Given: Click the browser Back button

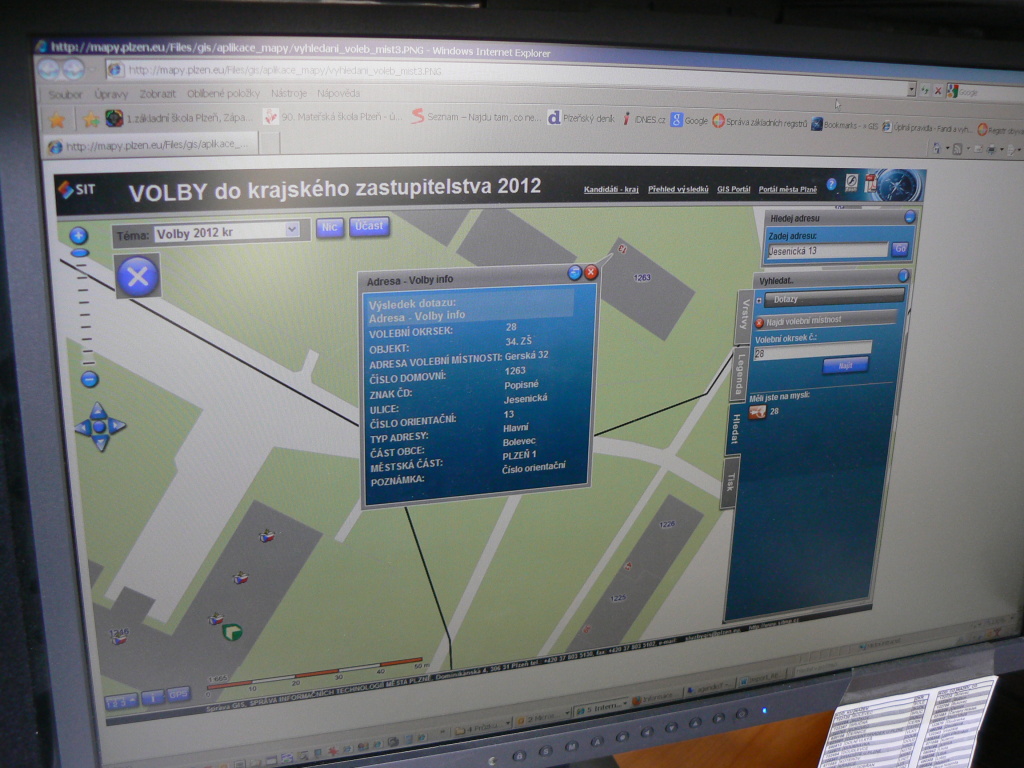Looking at the screenshot, I should point(49,69).
